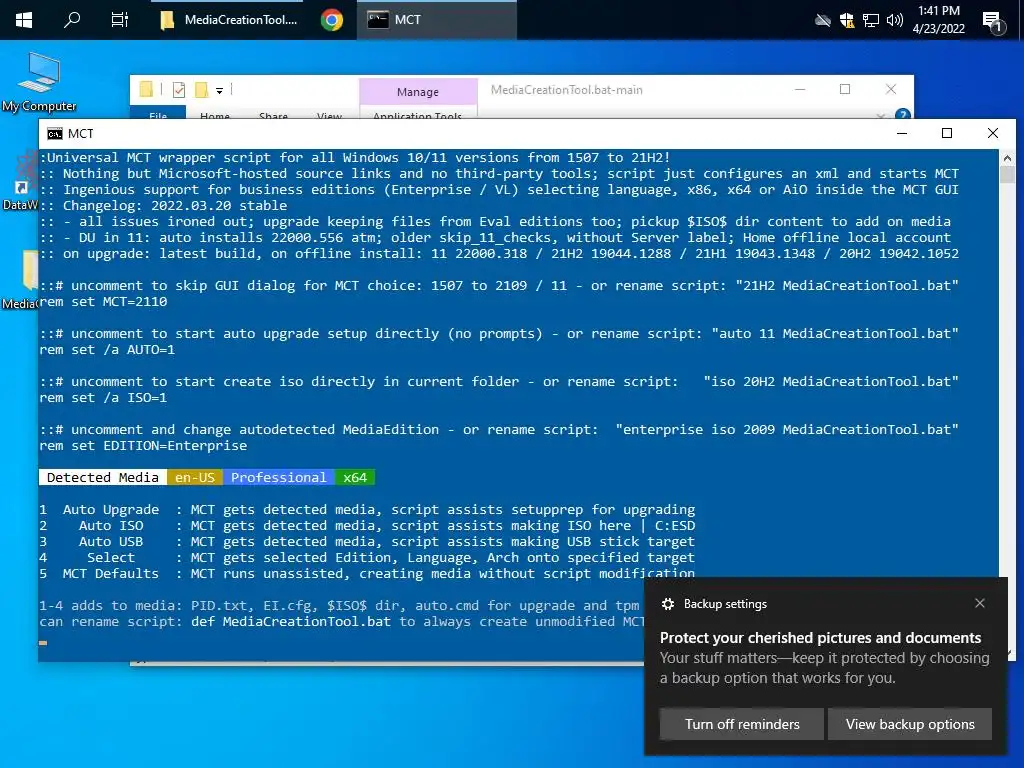Click Explorer help question mark icon
1024x768 pixels.
click(x=903, y=115)
